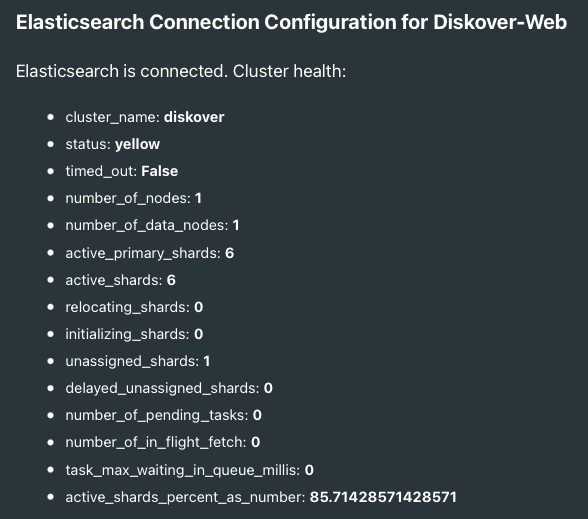Click the number_of_nodes entry

tap(134, 198)
